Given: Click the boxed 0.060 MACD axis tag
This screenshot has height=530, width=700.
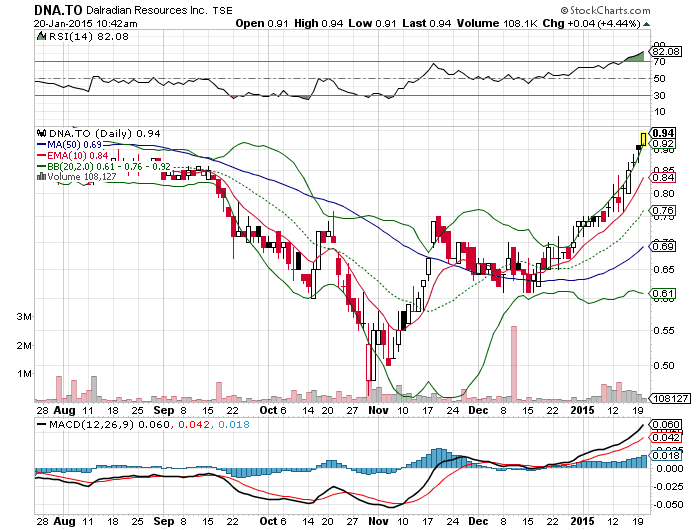Looking at the screenshot, I should point(666,424).
